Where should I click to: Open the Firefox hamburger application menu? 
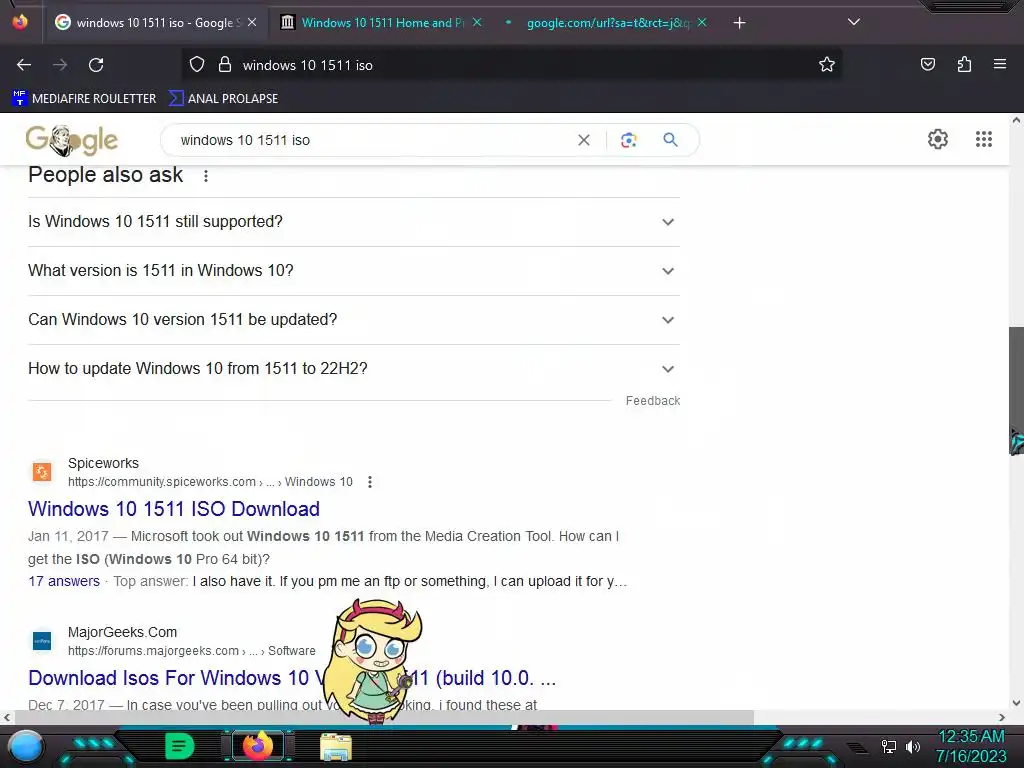999,64
